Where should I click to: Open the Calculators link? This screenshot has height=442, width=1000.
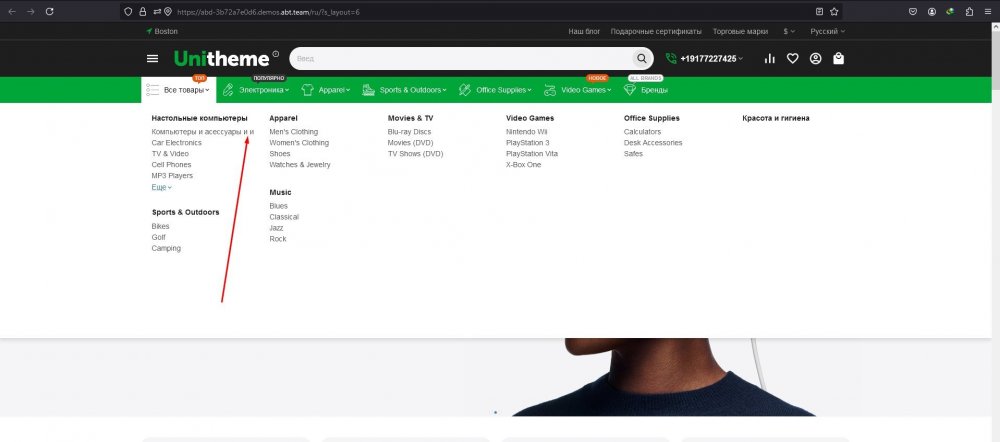[642, 131]
